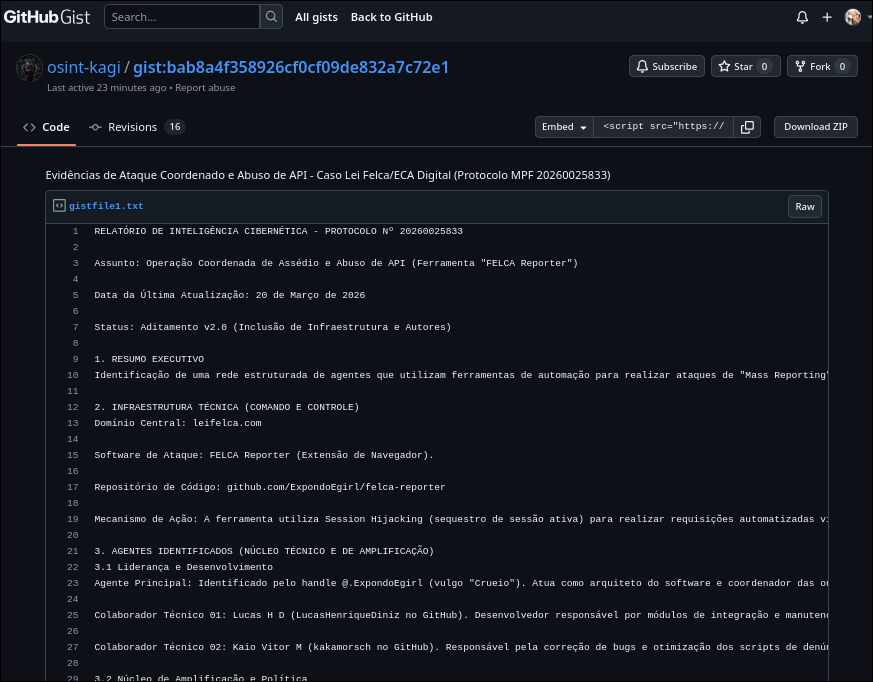The height and width of the screenshot is (682, 873).
Task: Open the GitHub Gist logo homepage
Action: coord(47,17)
